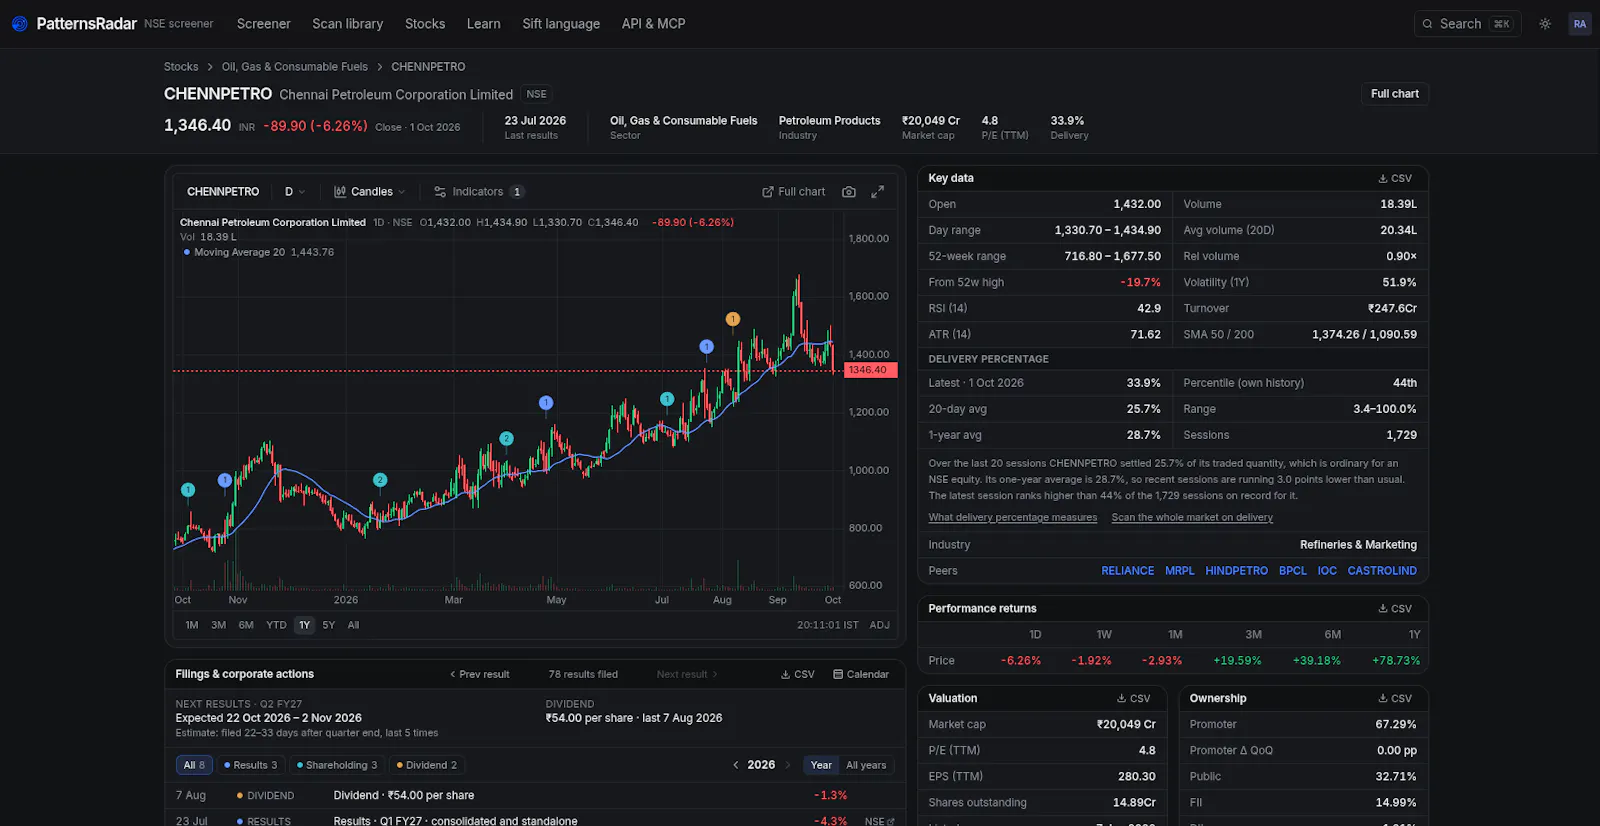This screenshot has height=826, width=1600.
Task: Click the blue event marker near May
Action: point(546,403)
